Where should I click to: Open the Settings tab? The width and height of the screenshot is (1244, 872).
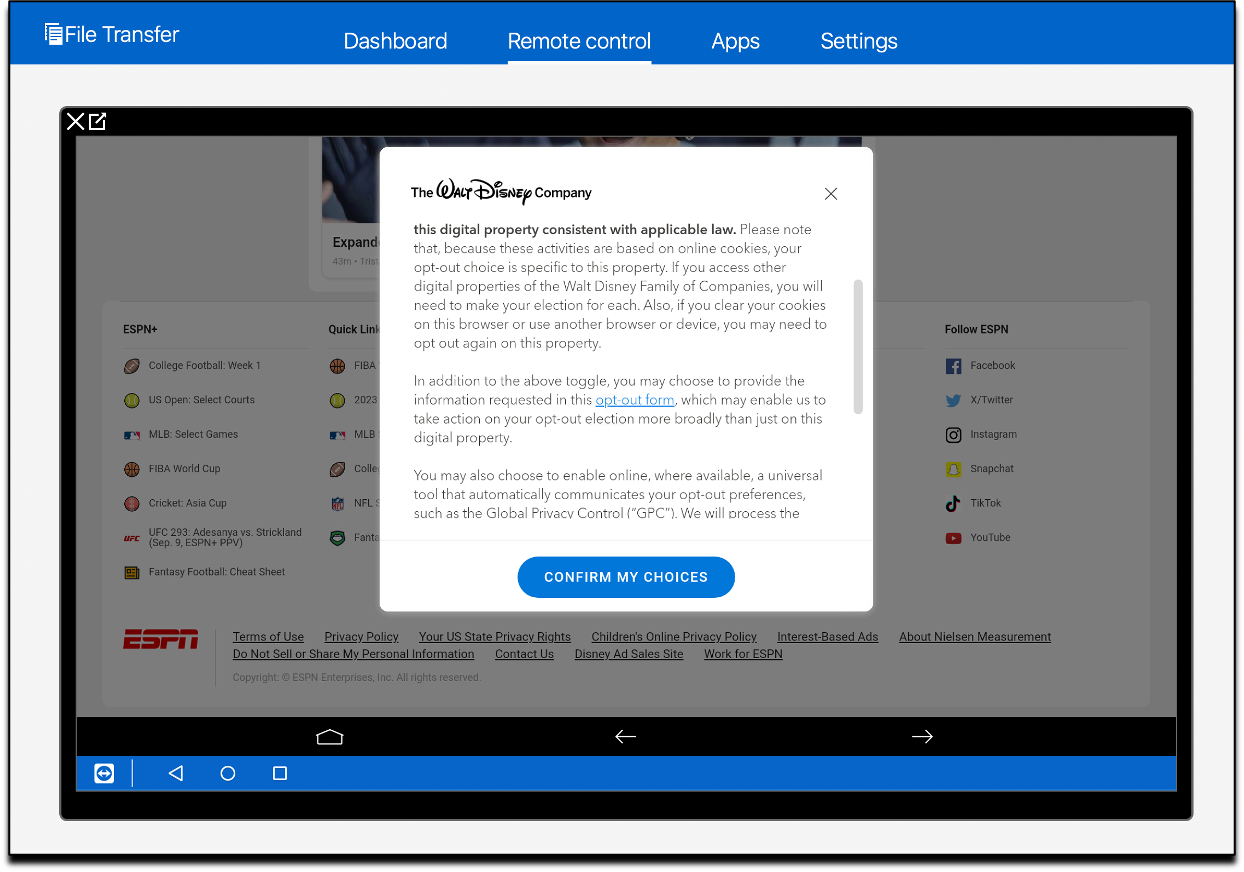pos(858,41)
